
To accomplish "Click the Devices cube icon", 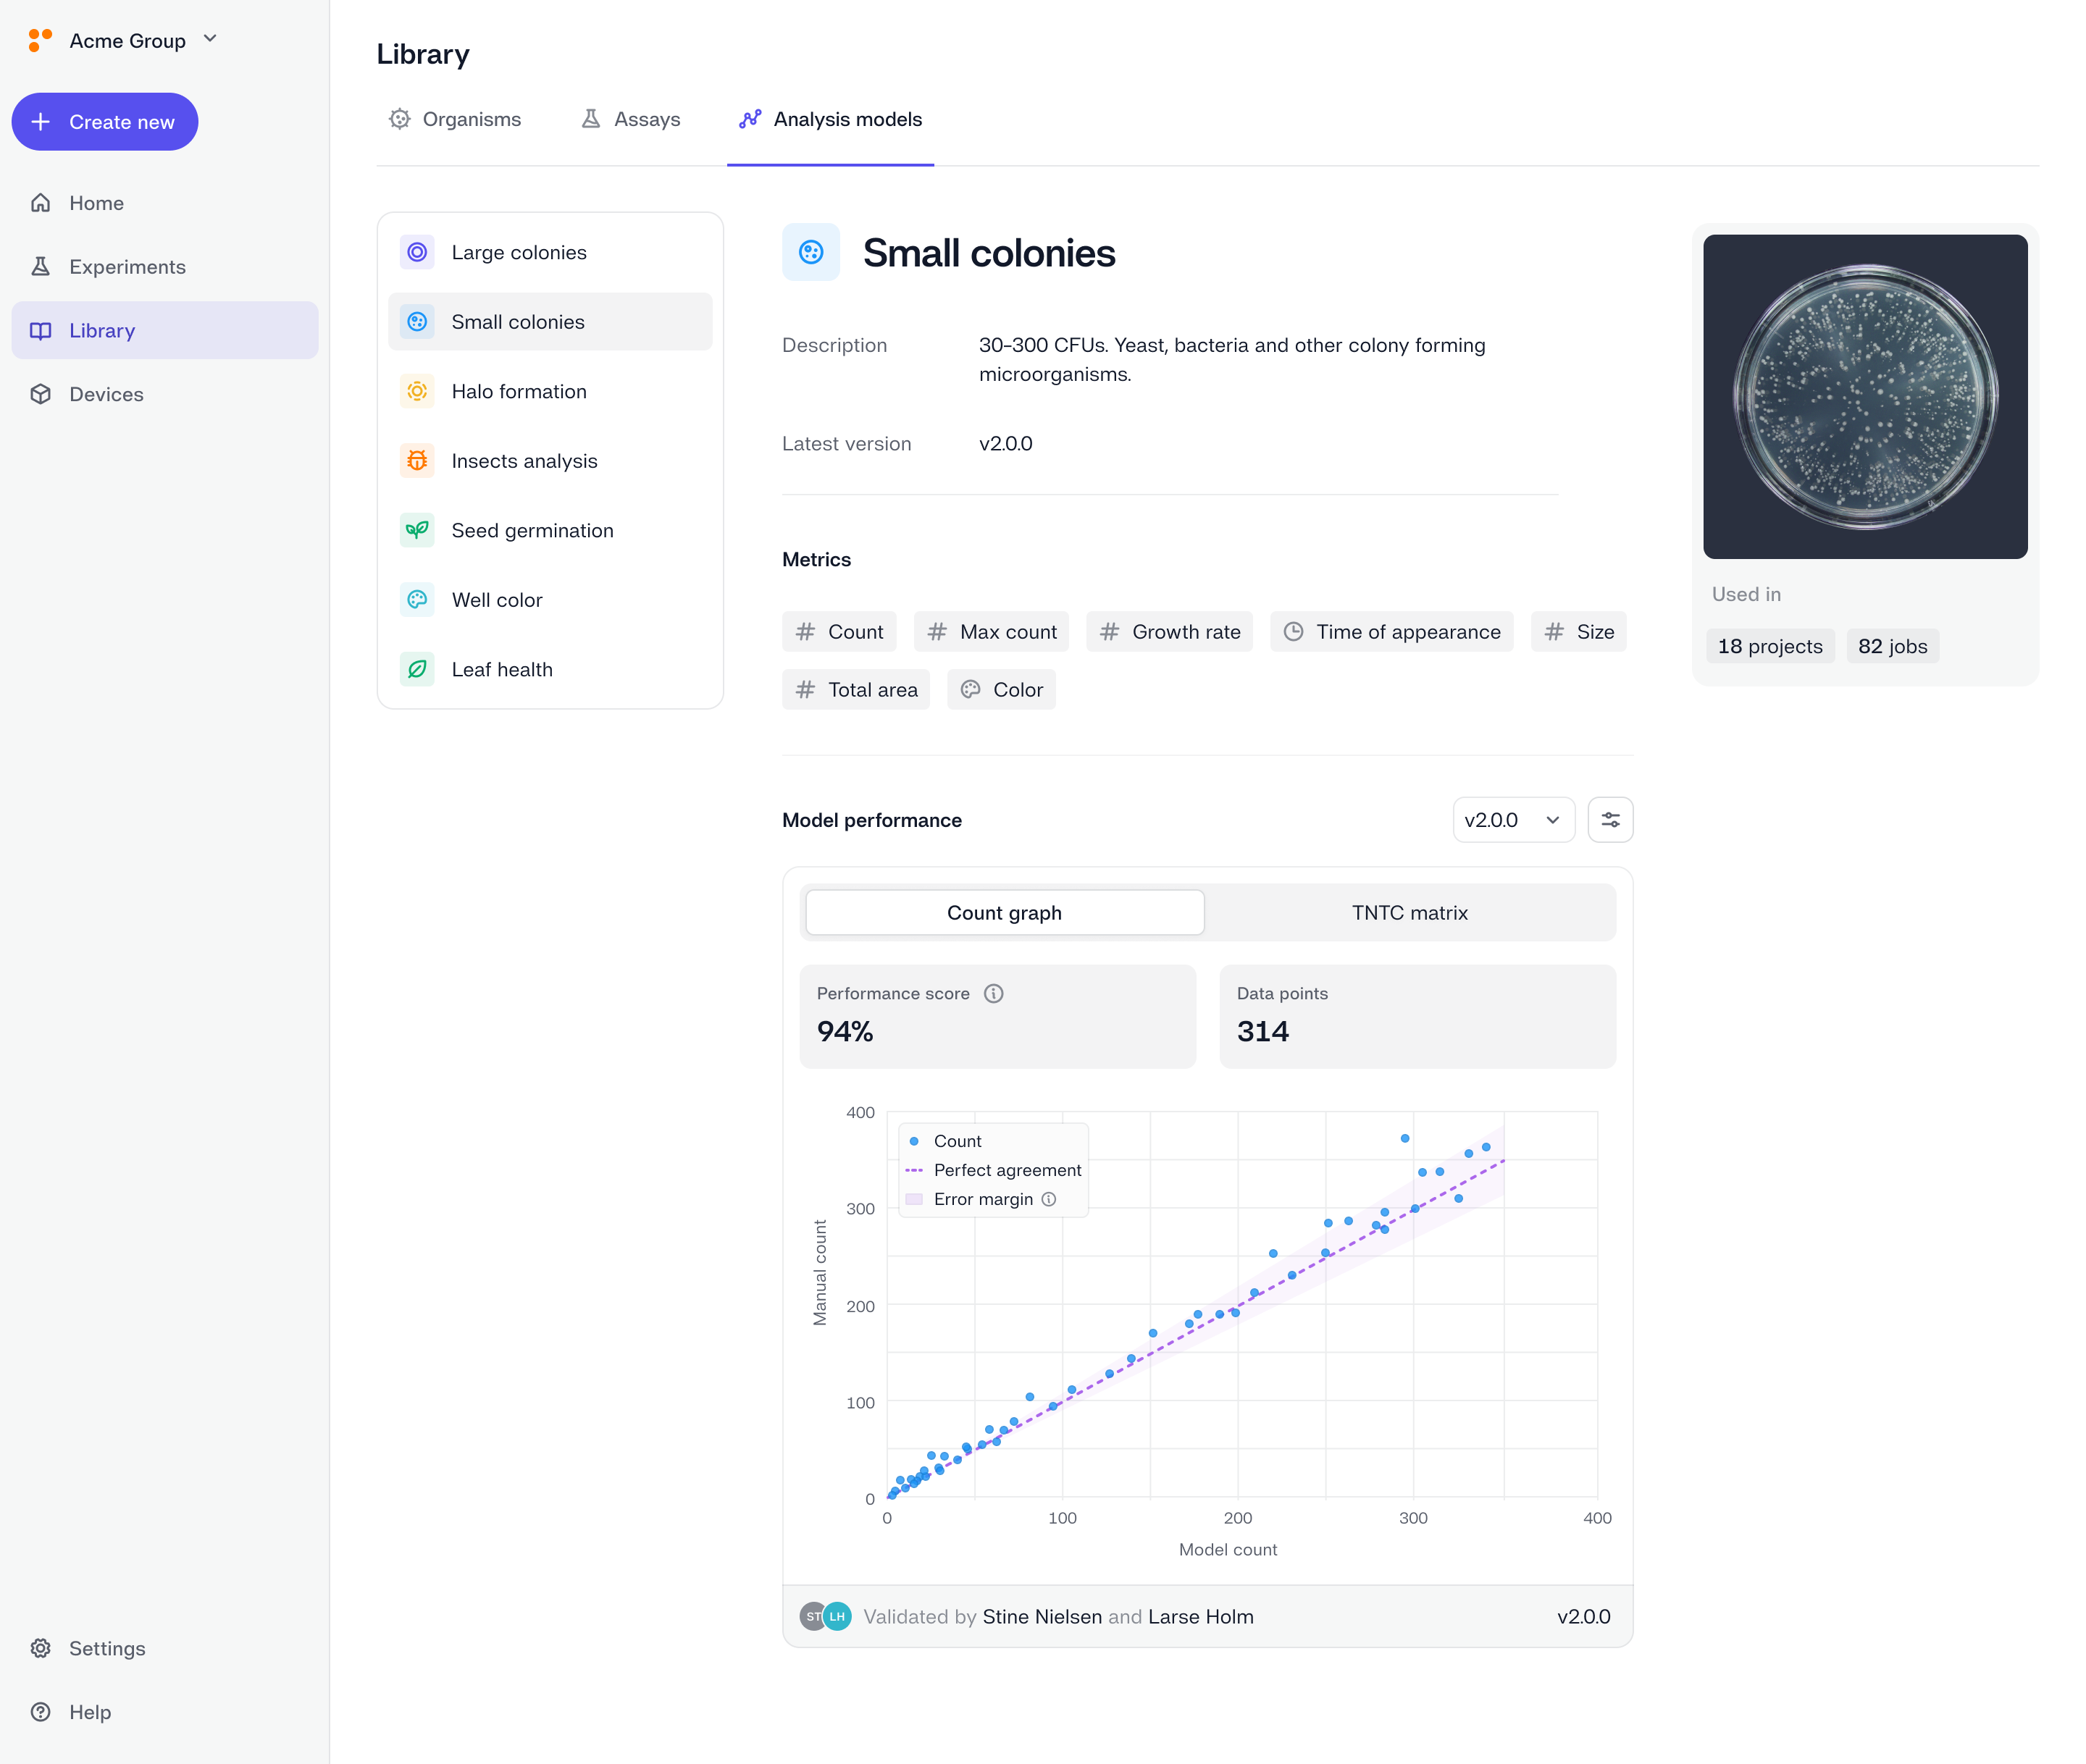I will pos(41,394).
